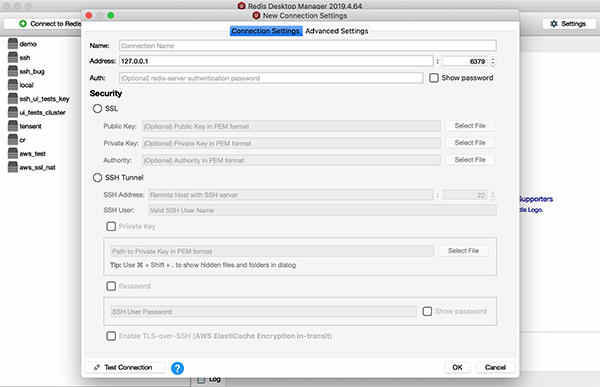600x387 pixels.
Task: Click the SSH Address field
Action: tap(291, 195)
